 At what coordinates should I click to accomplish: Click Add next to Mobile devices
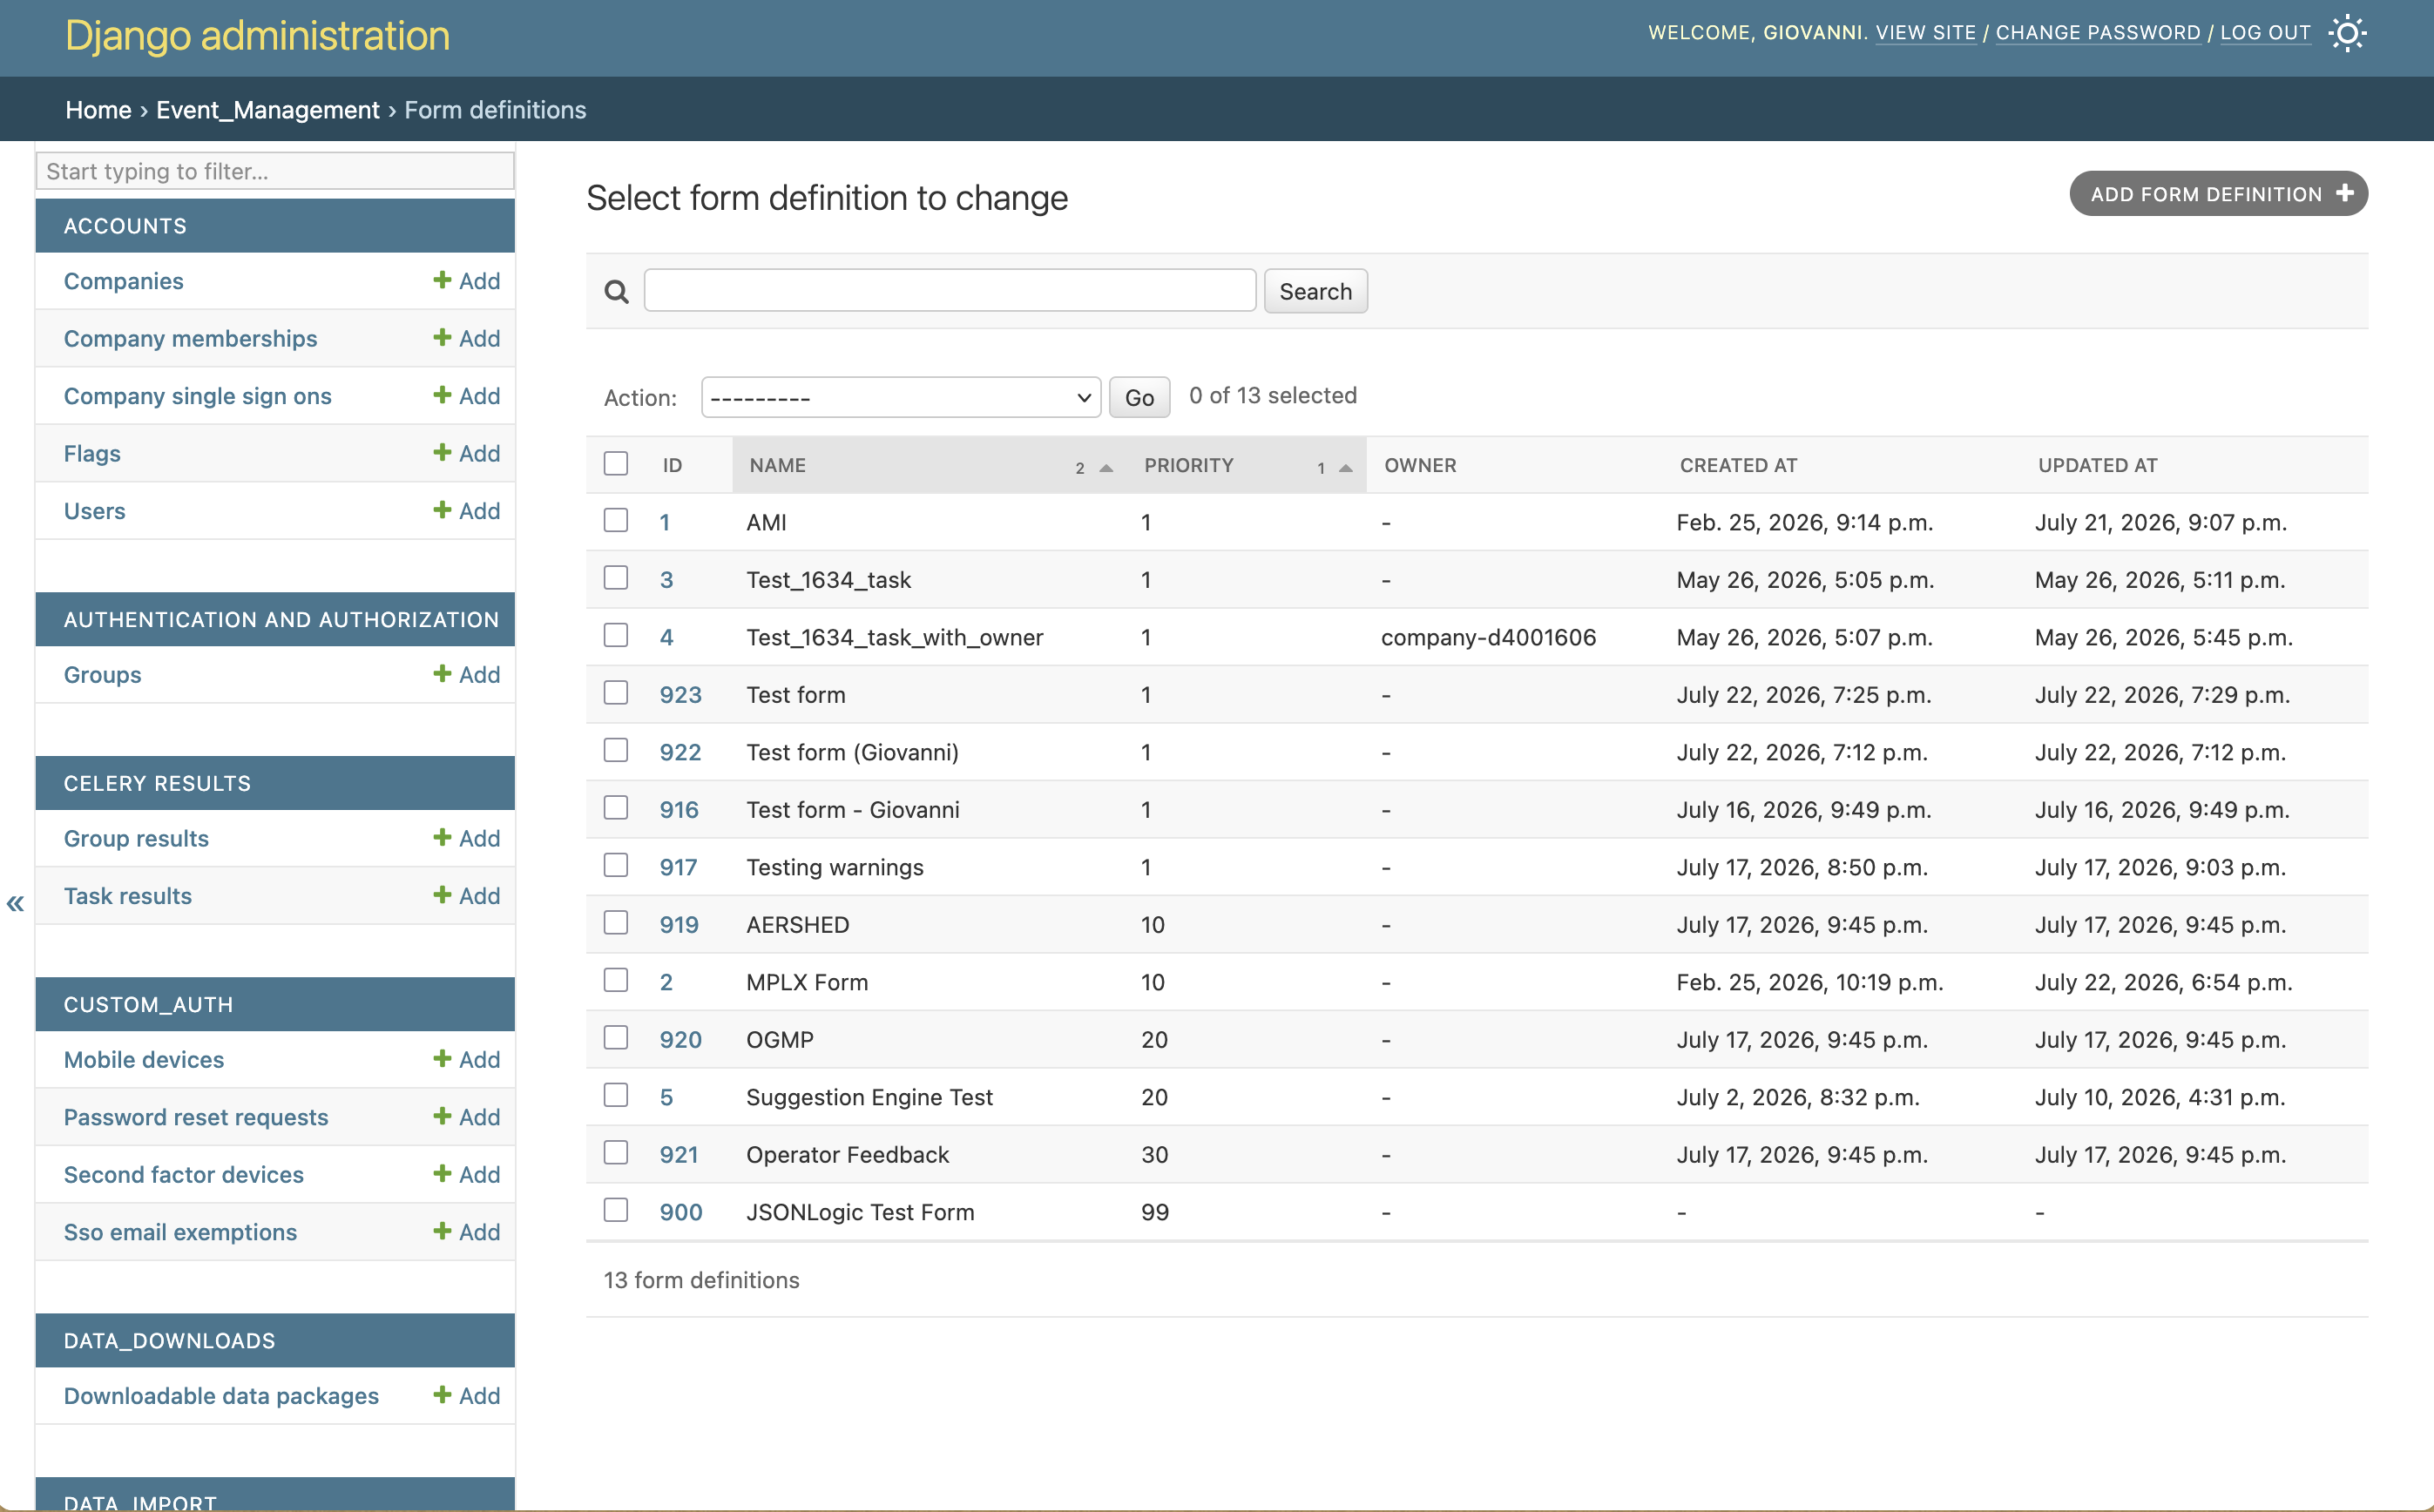point(466,1059)
